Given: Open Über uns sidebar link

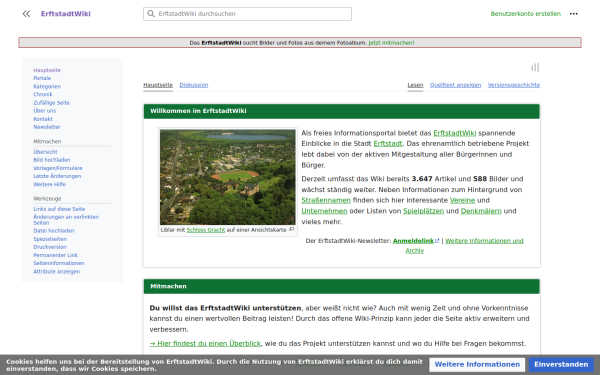Looking at the screenshot, I should [x=45, y=111].
